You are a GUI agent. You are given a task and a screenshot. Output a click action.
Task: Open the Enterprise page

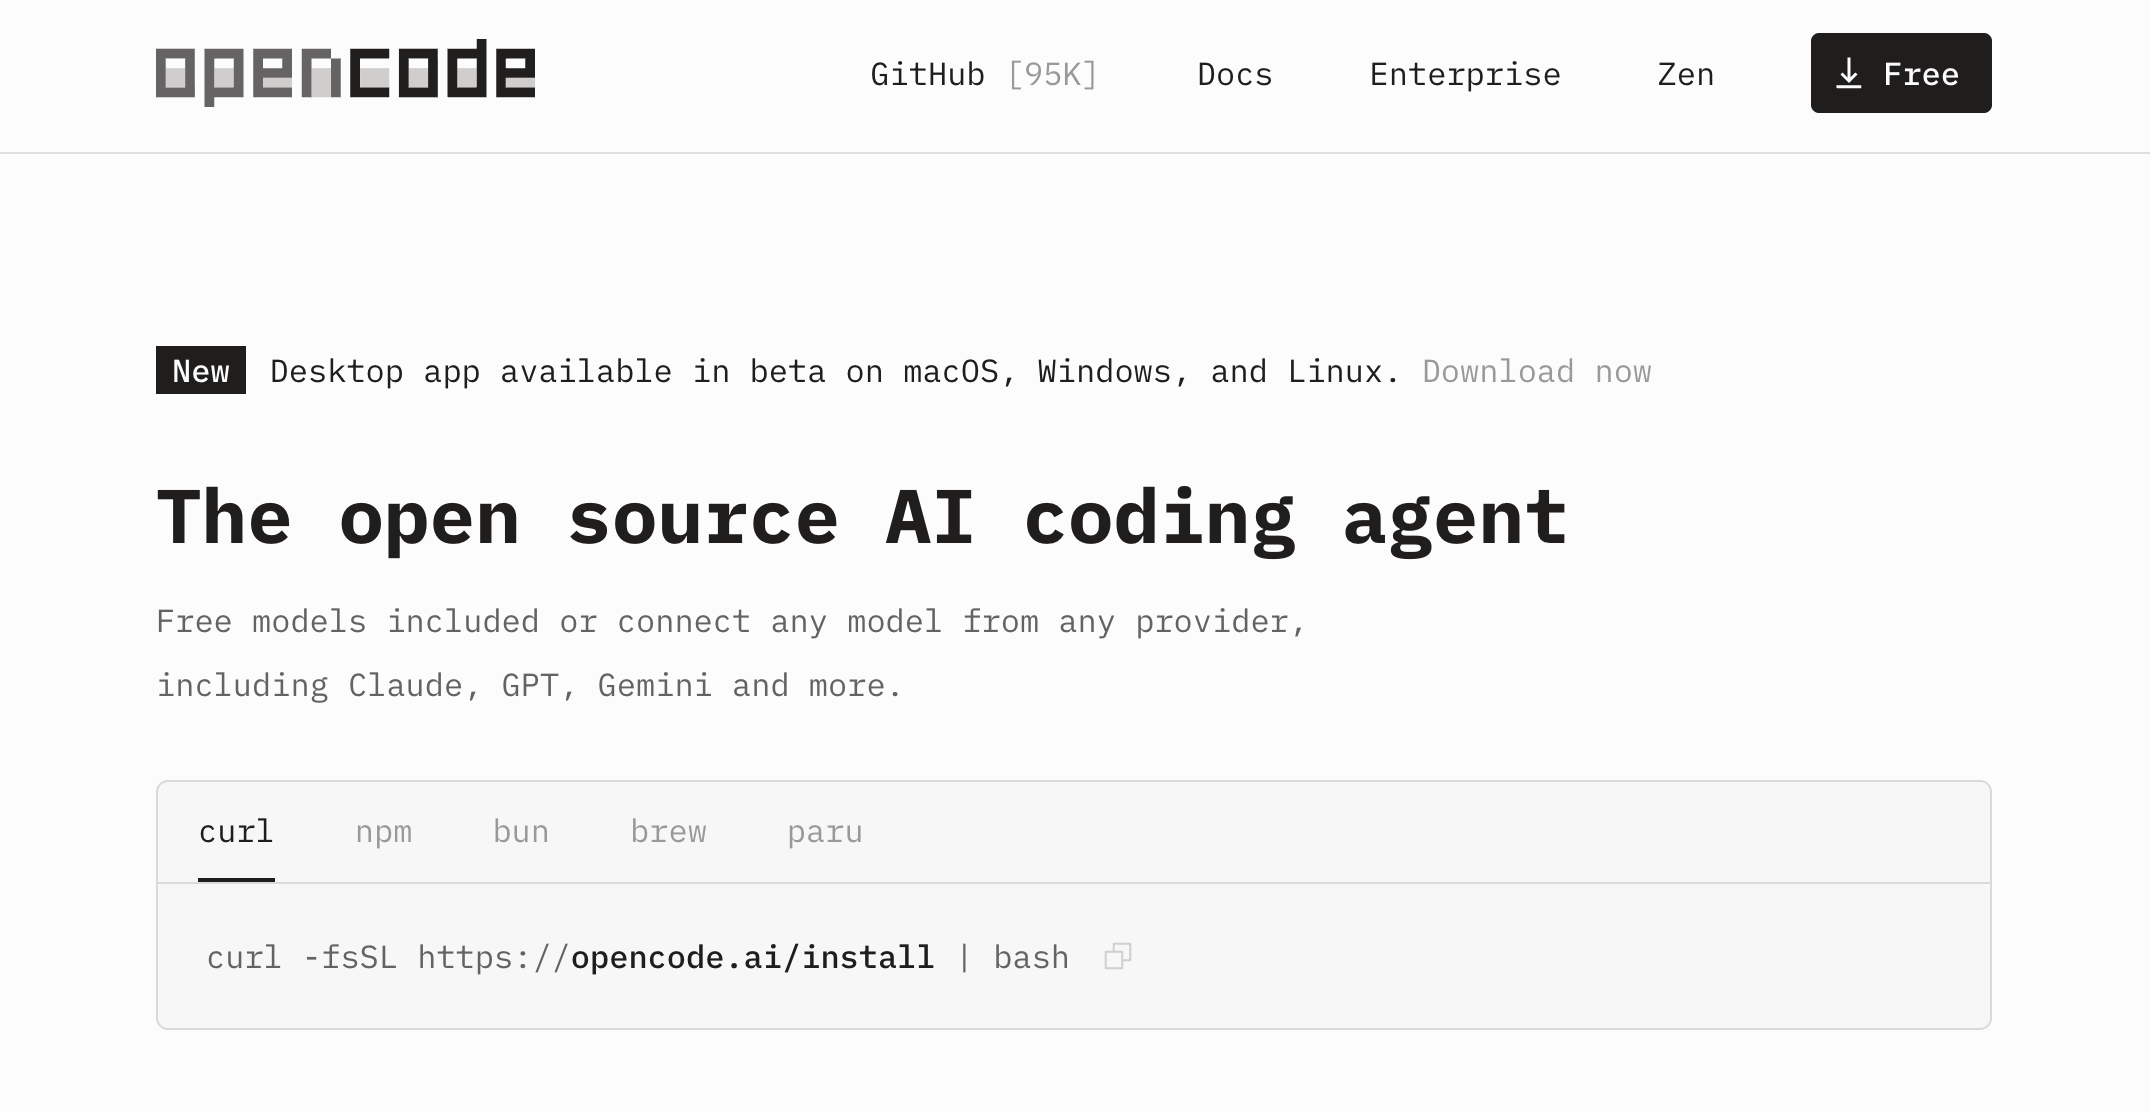(x=1464, y=74)
